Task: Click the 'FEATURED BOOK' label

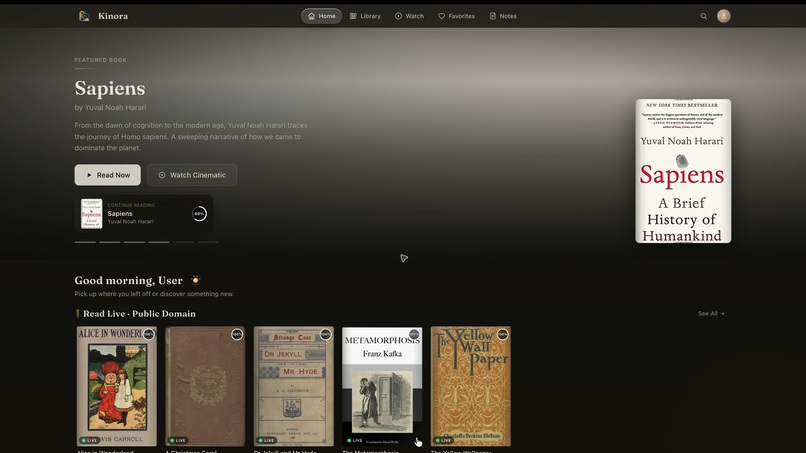Action: pos(100,60)
